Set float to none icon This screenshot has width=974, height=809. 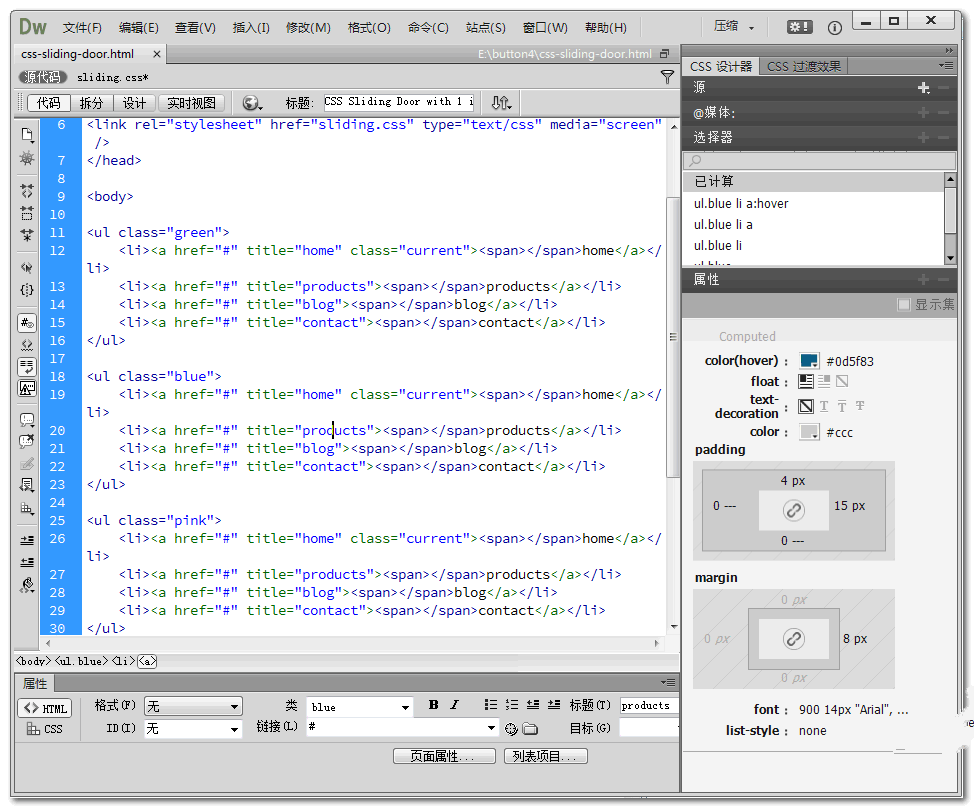pyautogui.click(x=842, y=381)
